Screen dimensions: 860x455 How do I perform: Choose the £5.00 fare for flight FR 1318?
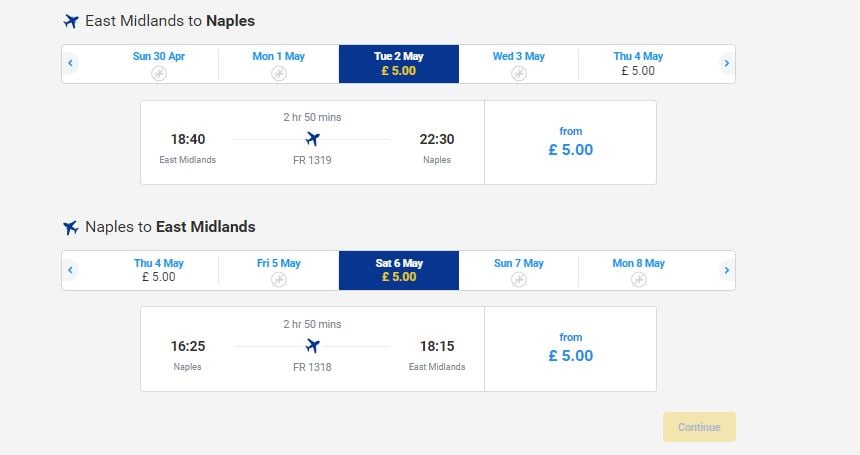pos(570,349)
